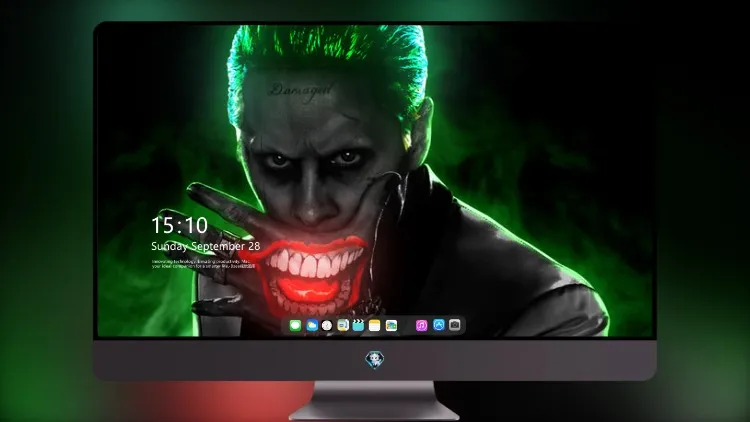This screenshot has width=750, height=422.
Task: Open the Camera app in the dock
Action: (455, 325)
